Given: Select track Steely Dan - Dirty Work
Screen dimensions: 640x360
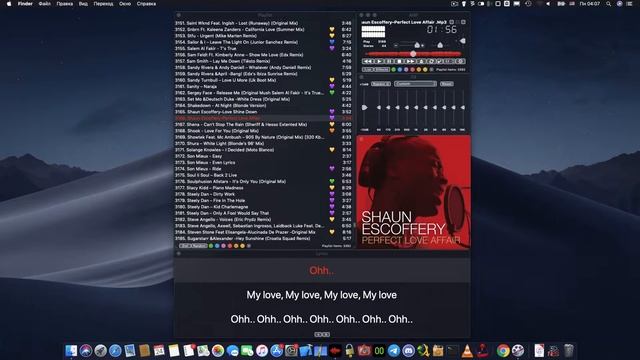Looking at the screenshot, I should pos(263,194).
